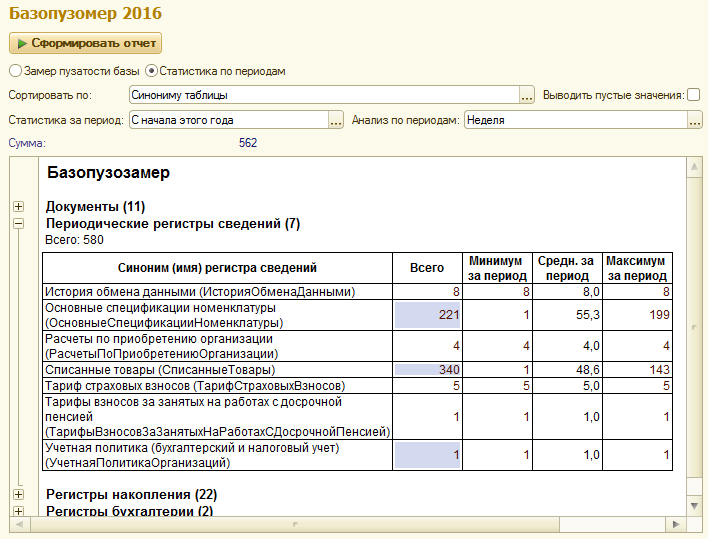Click the Всего column header
Viewport: 708px width, 539px height.
[427, 268]
